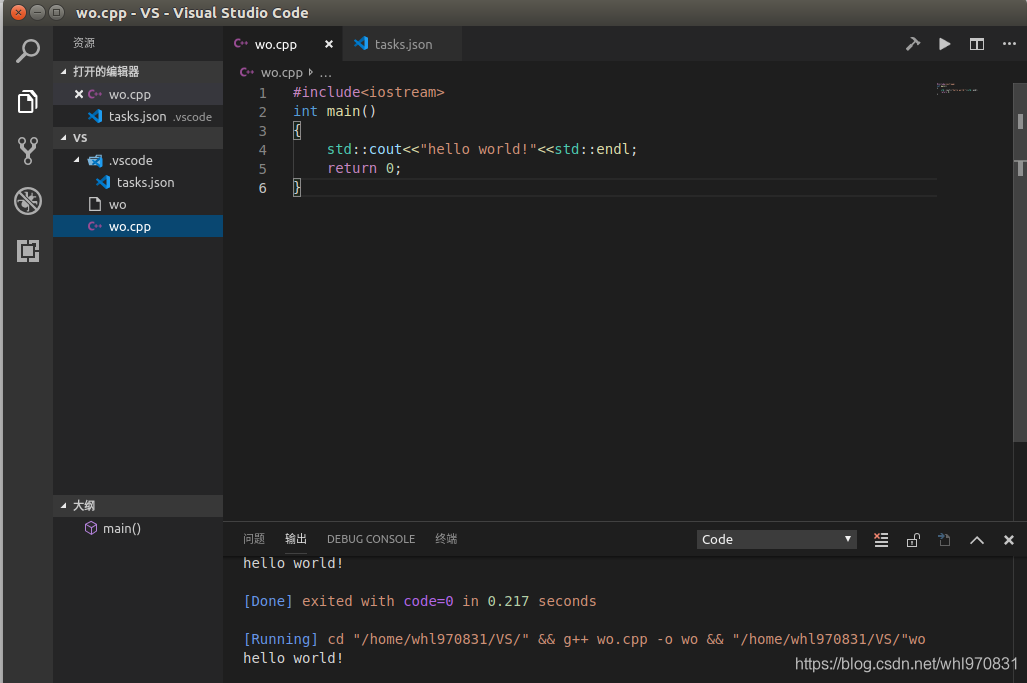Screen dimensions: 1027x683
Task: Select the wo binary file in explorer
Action: coord(138,204)
